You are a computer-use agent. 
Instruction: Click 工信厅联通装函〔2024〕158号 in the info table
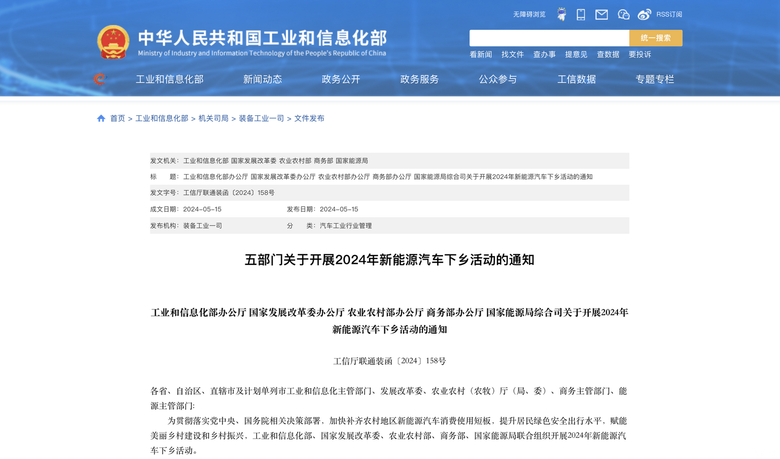229,192
